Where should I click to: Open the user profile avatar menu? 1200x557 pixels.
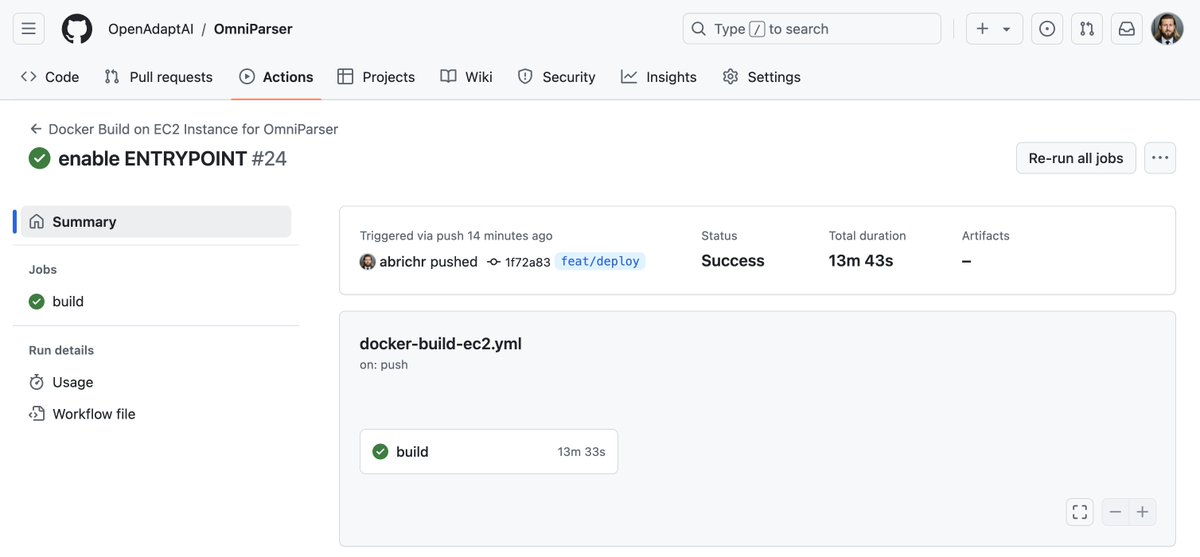tap(1167, 29)
